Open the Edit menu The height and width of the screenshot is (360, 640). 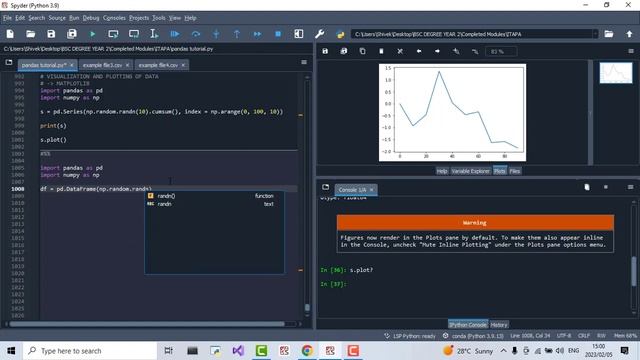point(20,18)
